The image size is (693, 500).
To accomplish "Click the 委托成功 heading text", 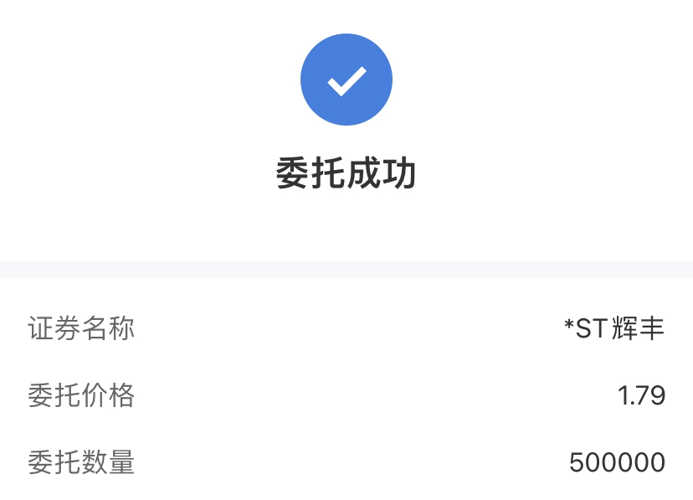I will click(346, 174).
